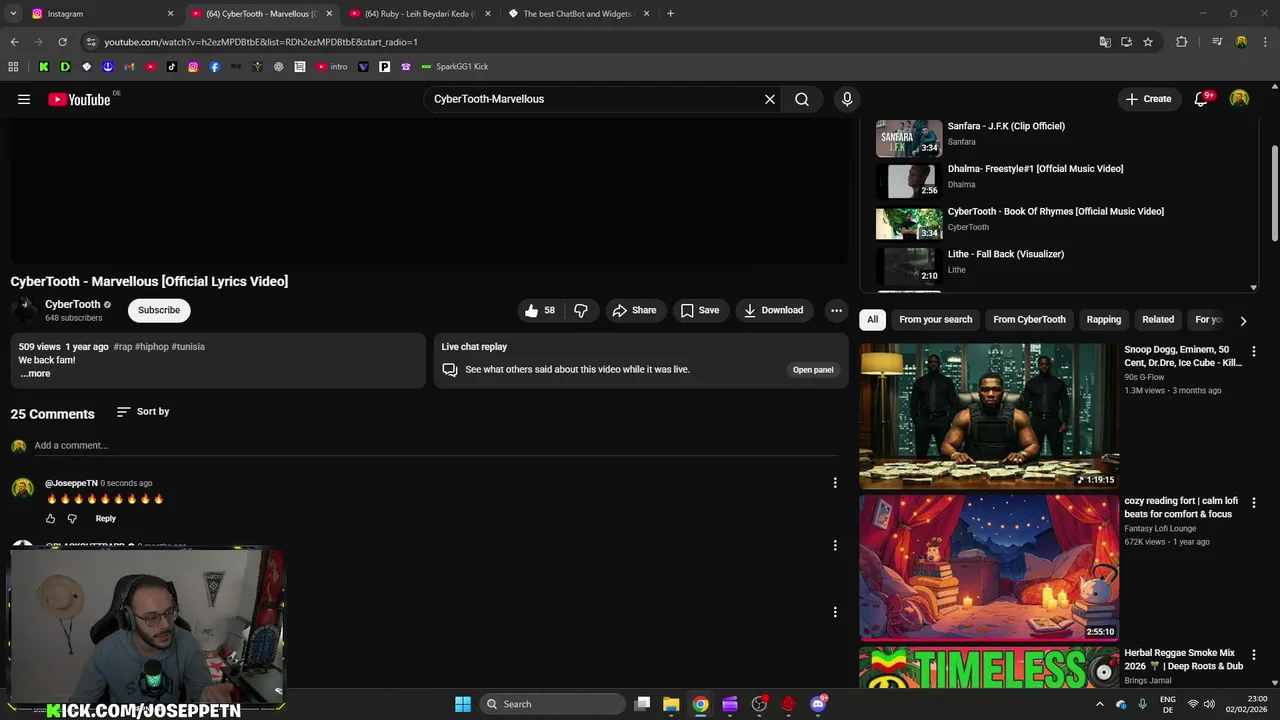1280x720 pixels.
Task: Show hidden system tray icons chevron
Action: (x=1100, y=704)
